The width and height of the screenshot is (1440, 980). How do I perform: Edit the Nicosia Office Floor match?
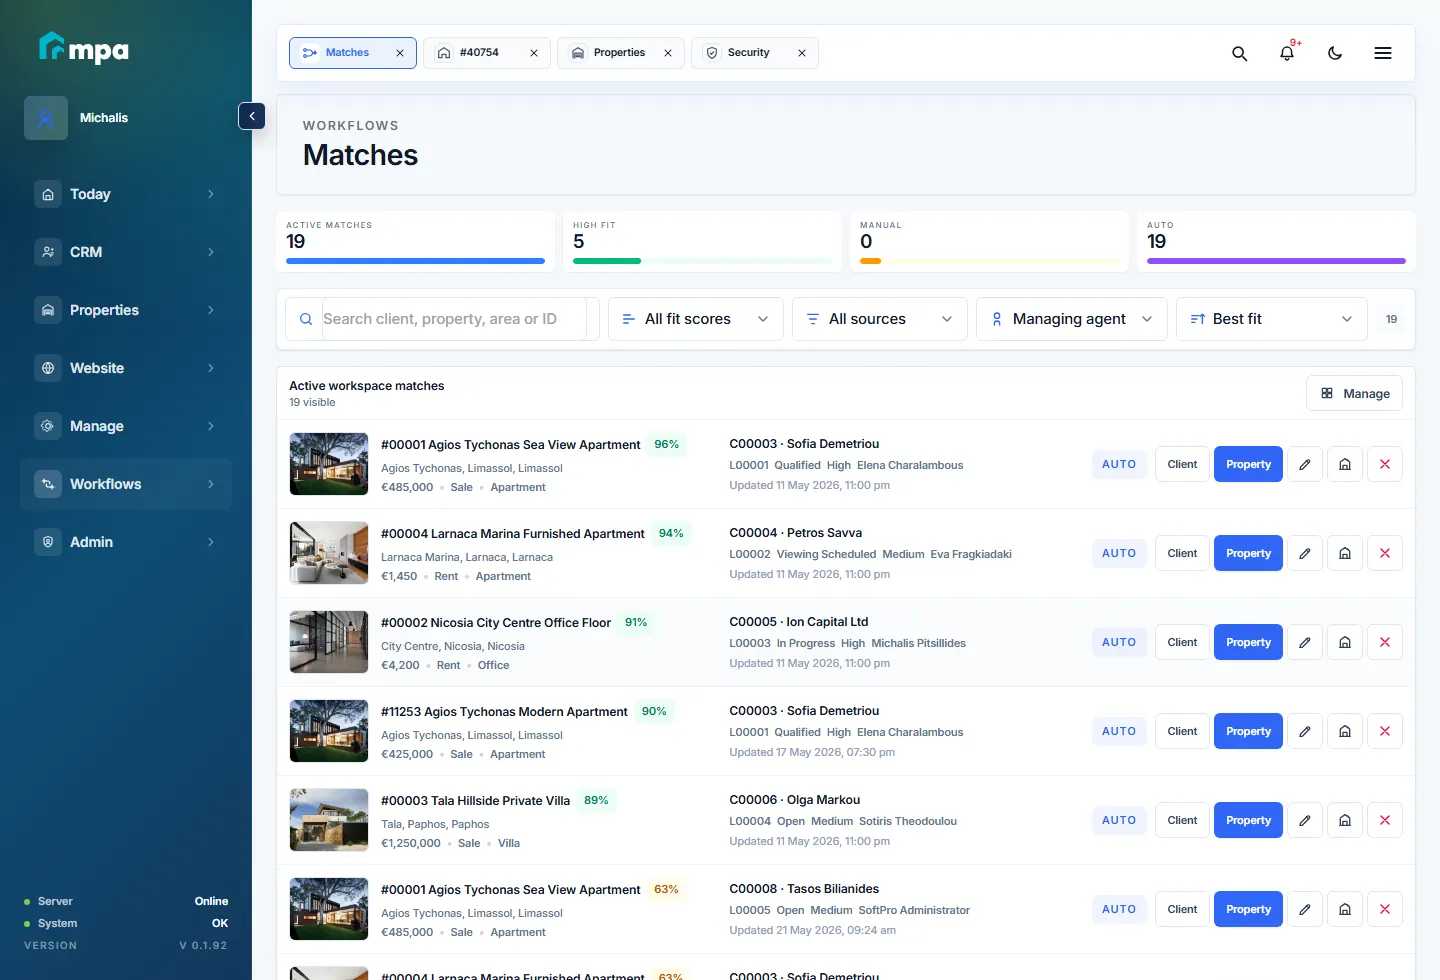point(1305,642)
